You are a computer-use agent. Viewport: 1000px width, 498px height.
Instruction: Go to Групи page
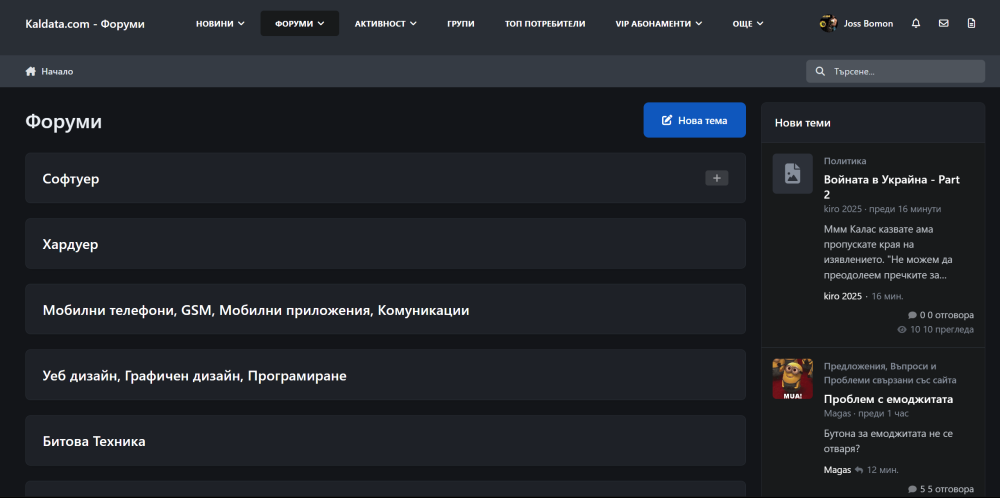[x=460, y=24]
